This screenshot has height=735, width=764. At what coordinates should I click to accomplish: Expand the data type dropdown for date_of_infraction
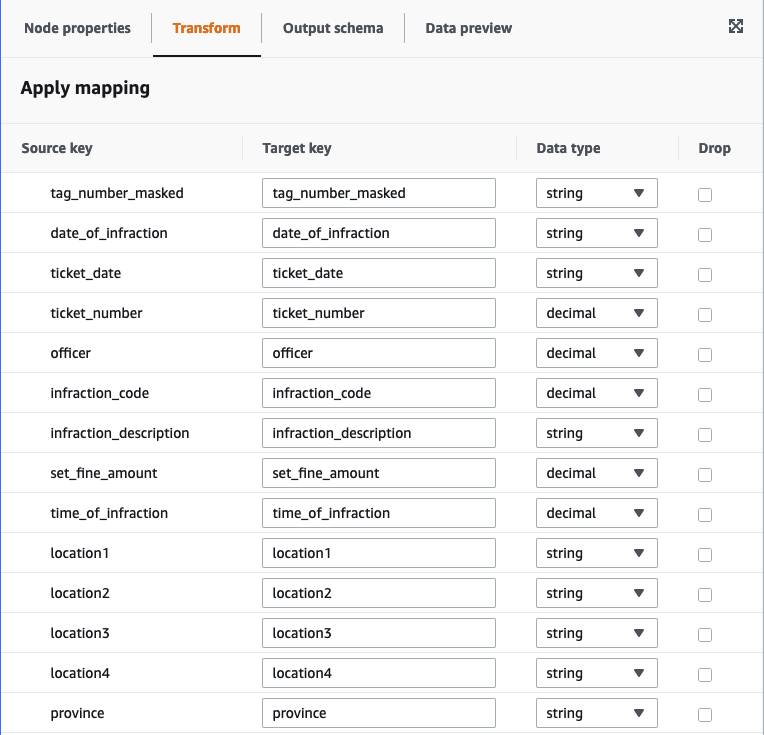click(596, 233)
